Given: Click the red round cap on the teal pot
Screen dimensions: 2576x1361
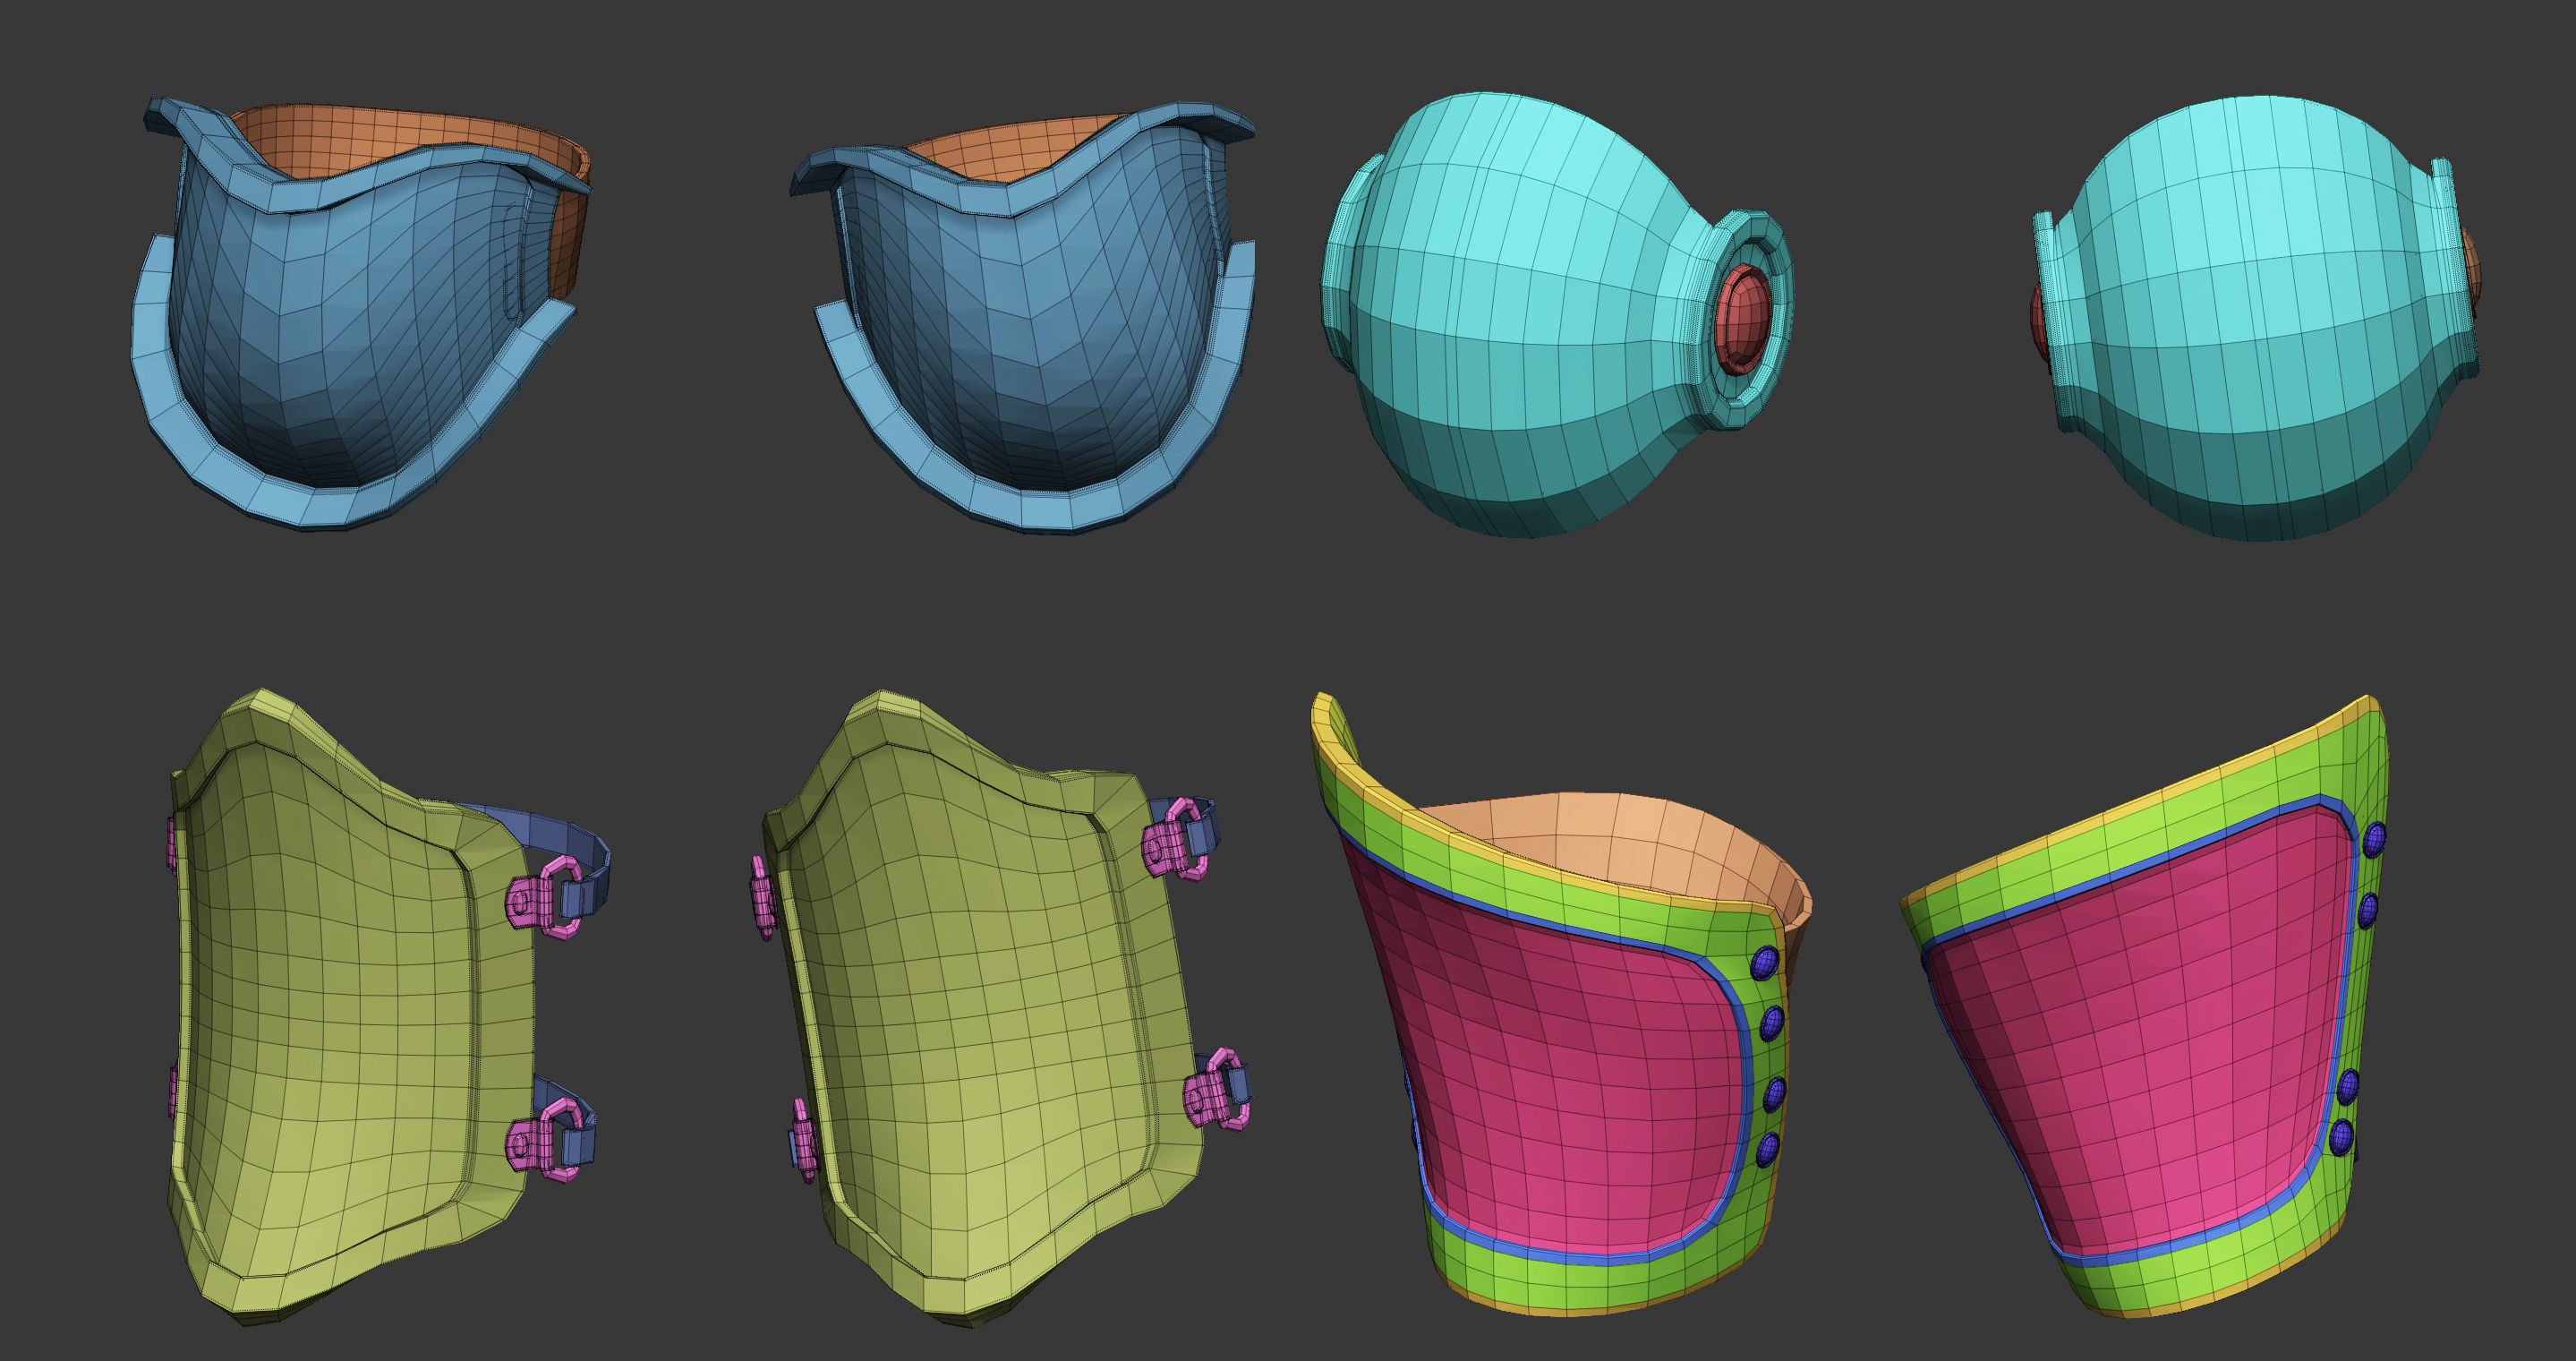Looking at the screenshot, I should 1745,320.
